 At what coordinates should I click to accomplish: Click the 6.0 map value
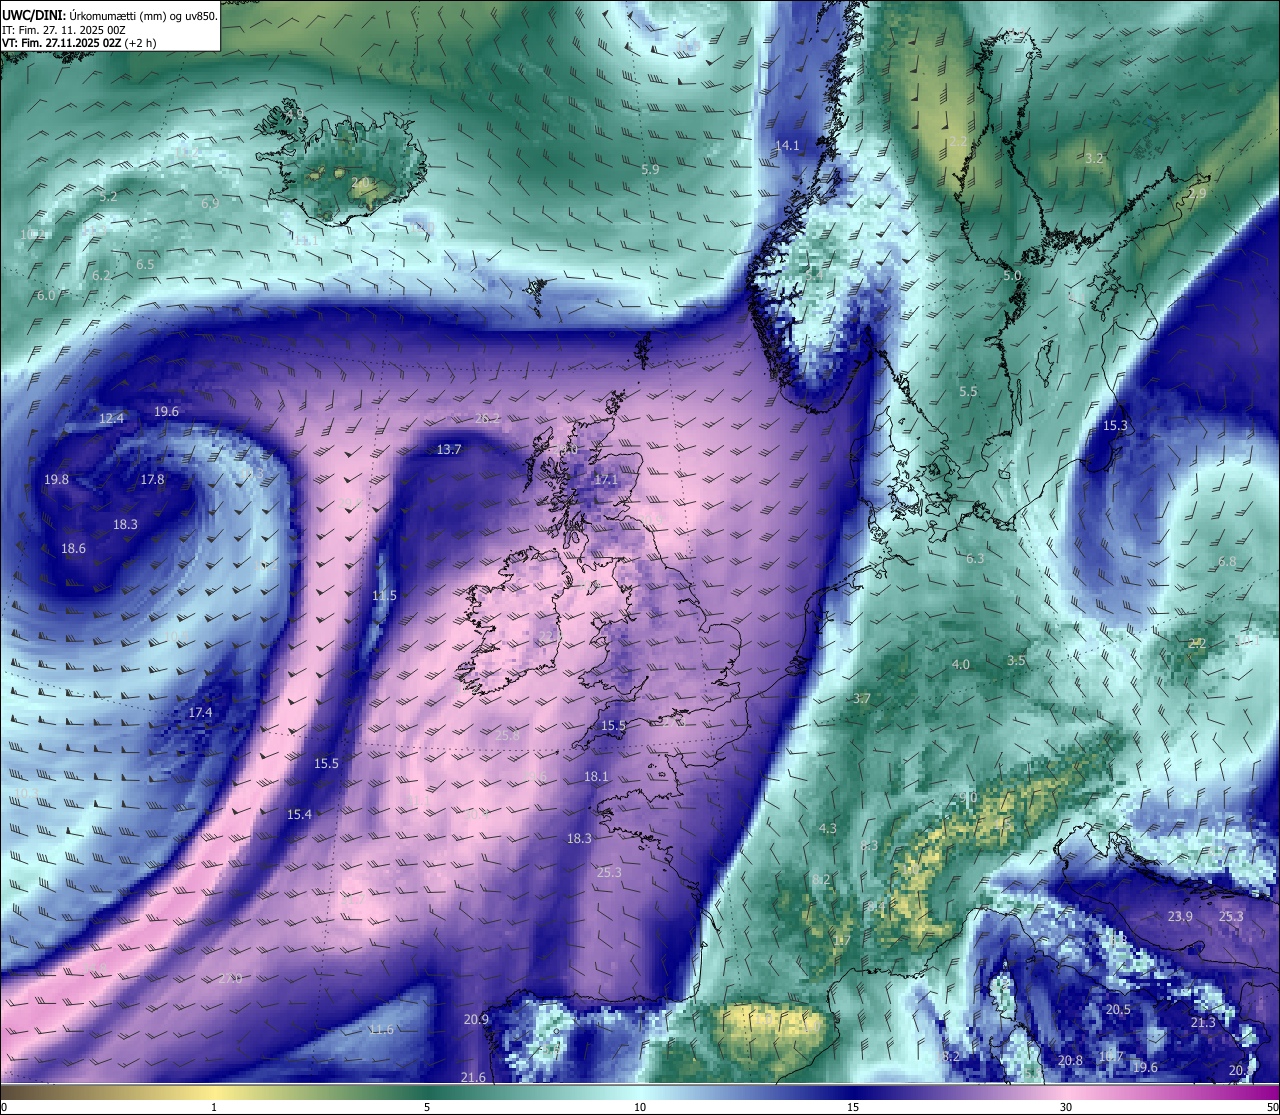(x=46, y=296)
